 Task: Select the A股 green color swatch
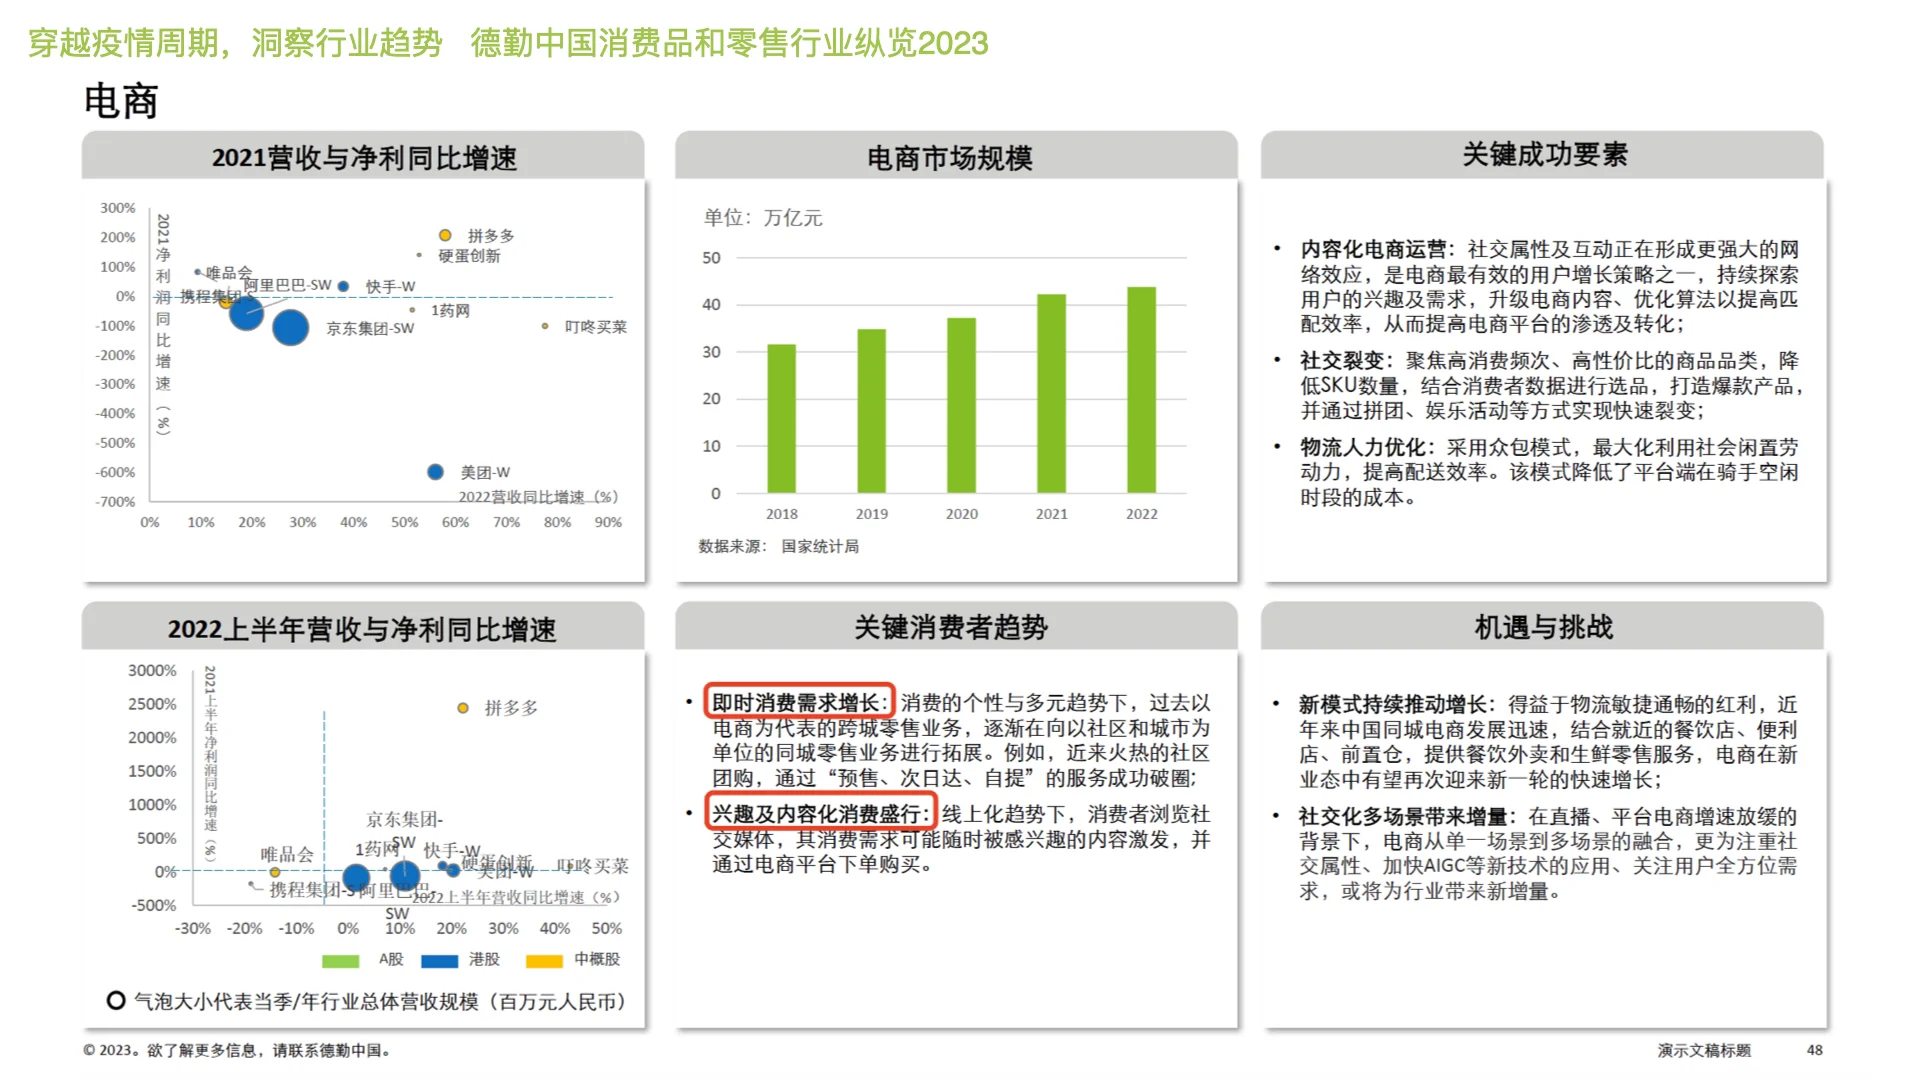click(338, 961)
